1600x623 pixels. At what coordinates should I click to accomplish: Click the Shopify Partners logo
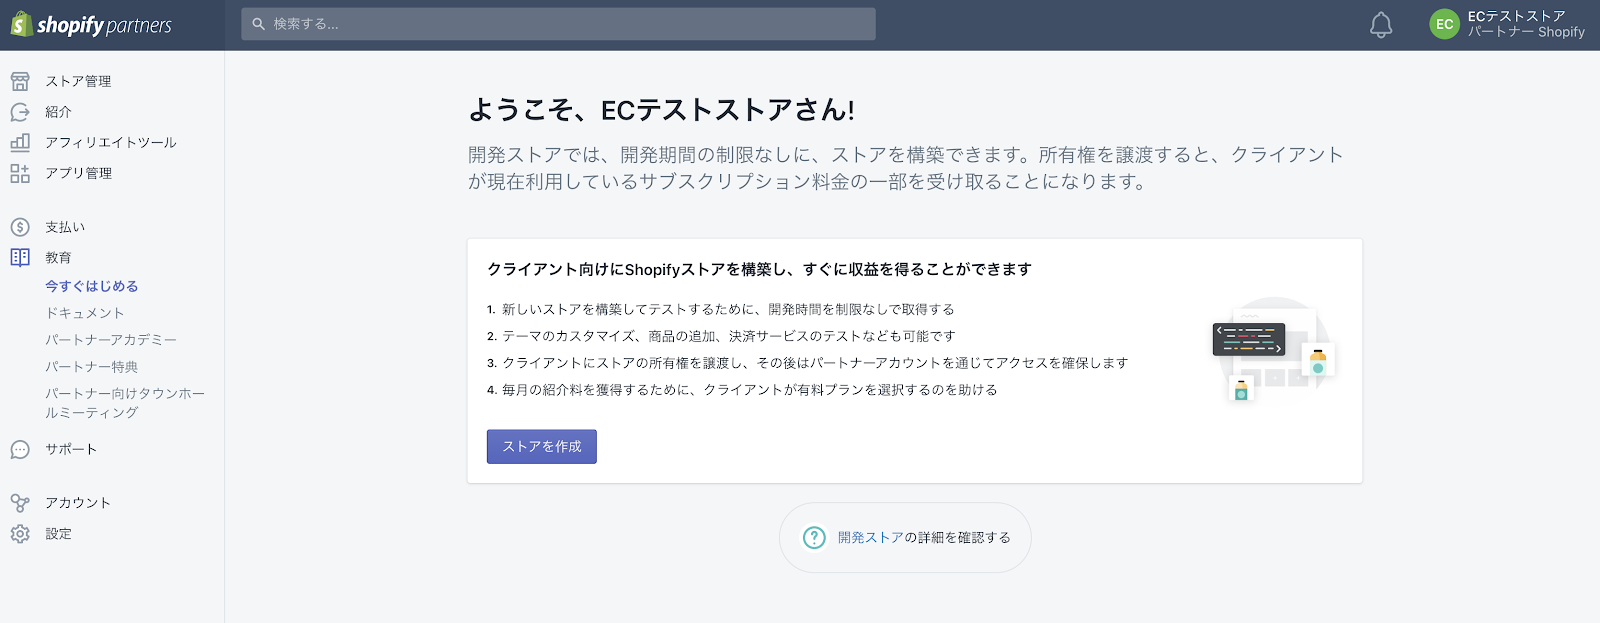91,25
